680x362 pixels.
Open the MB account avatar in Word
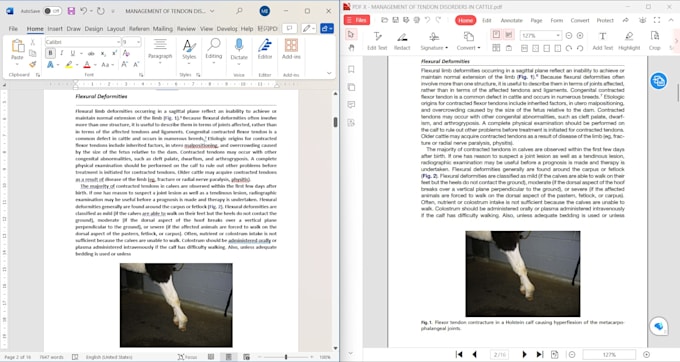coord(265,11)
